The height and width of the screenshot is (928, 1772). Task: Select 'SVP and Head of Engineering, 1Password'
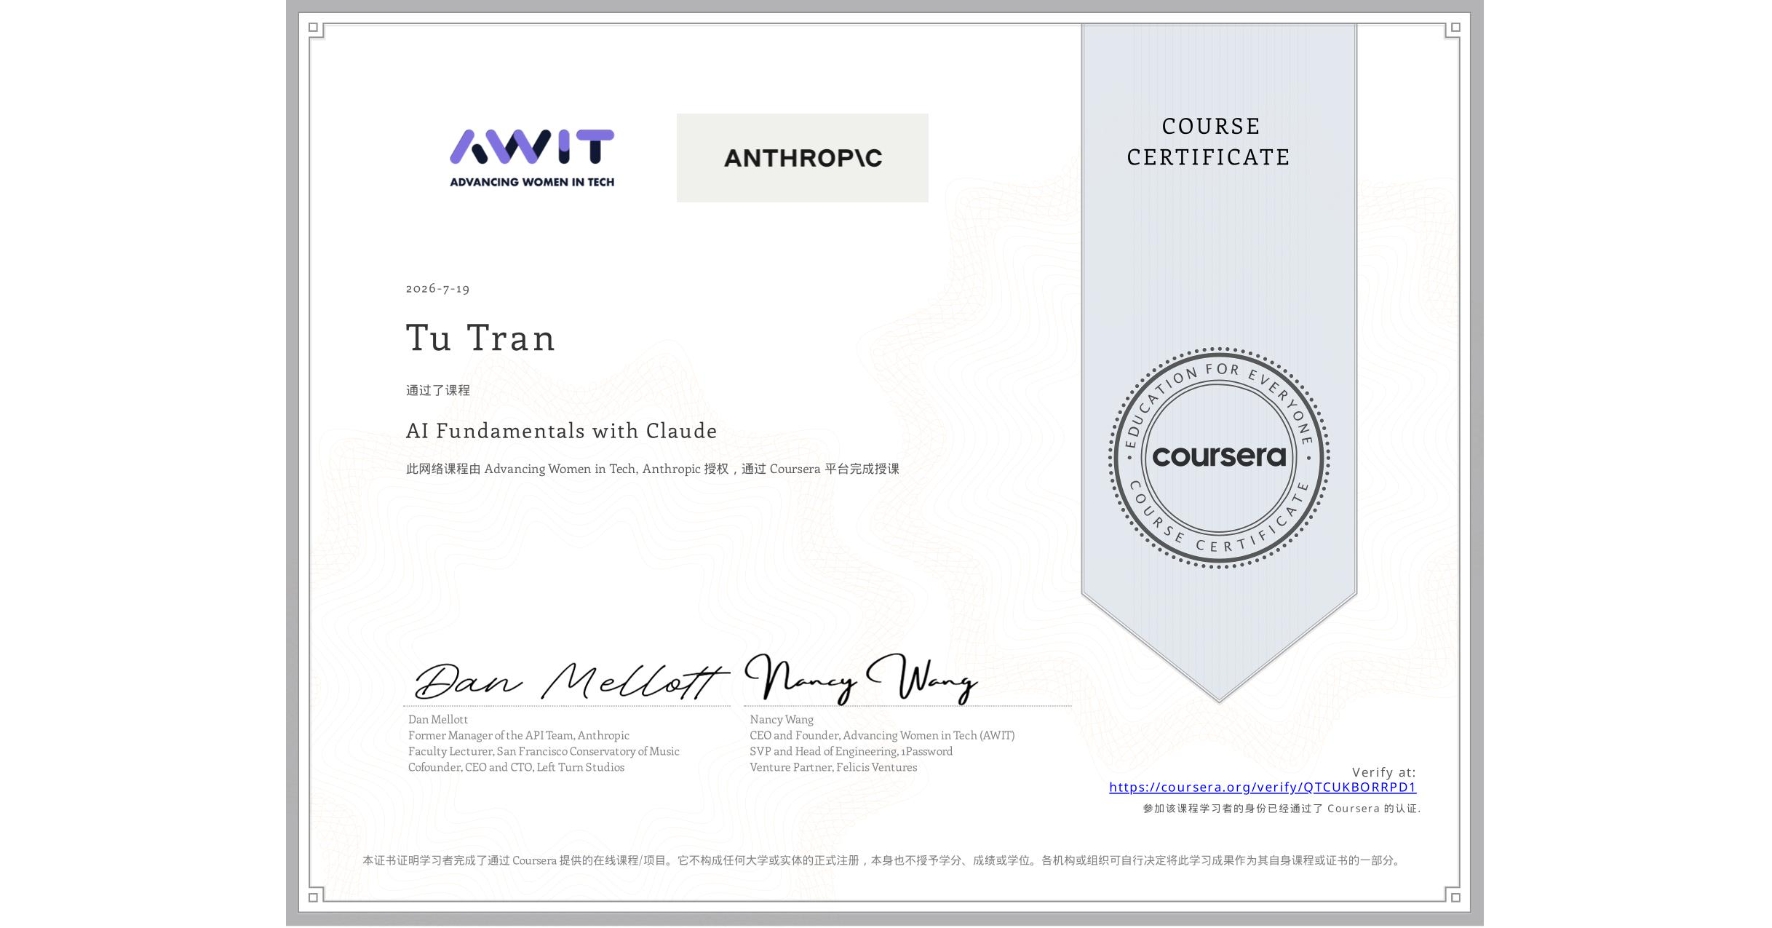click(851, 751)
